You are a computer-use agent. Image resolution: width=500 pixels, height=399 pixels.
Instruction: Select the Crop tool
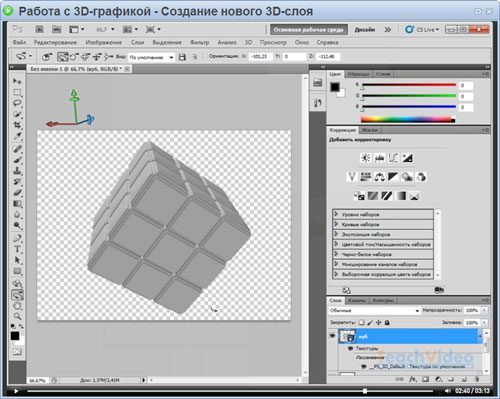17,125
